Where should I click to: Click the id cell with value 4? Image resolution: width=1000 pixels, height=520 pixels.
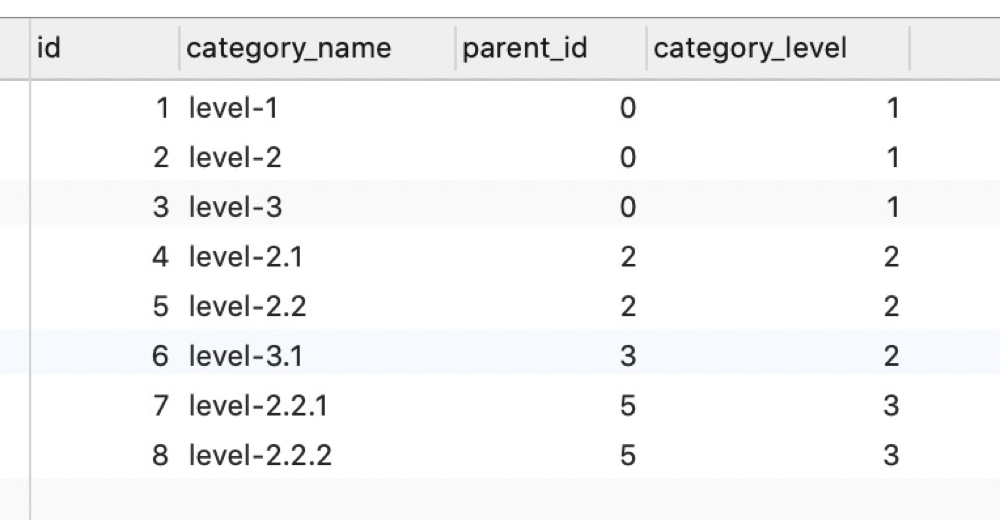tap(105, 256)
